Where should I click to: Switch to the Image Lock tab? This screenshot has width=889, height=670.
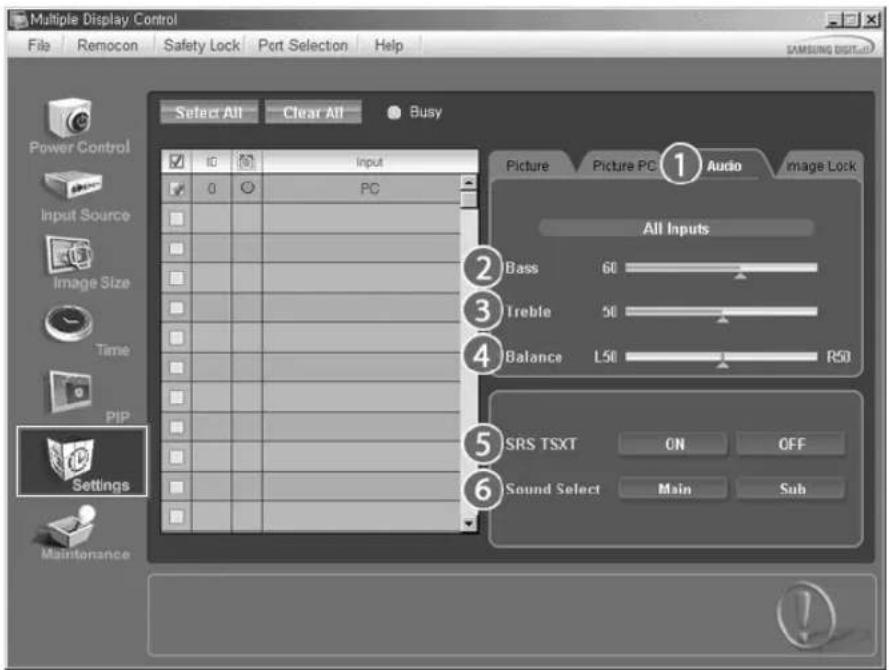click(820, 166)
